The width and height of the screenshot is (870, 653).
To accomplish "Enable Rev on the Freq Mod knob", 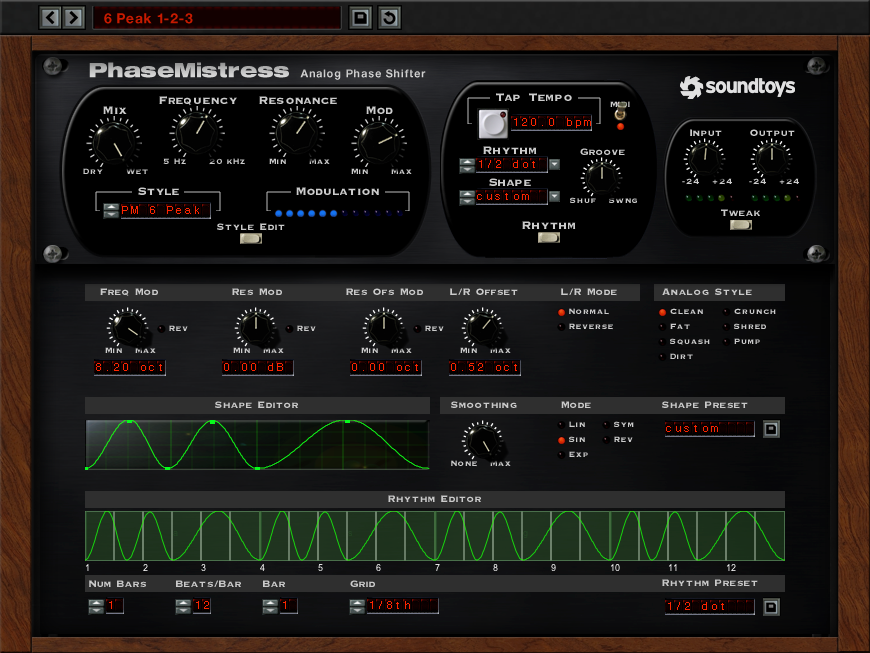I will click(162, 328).
